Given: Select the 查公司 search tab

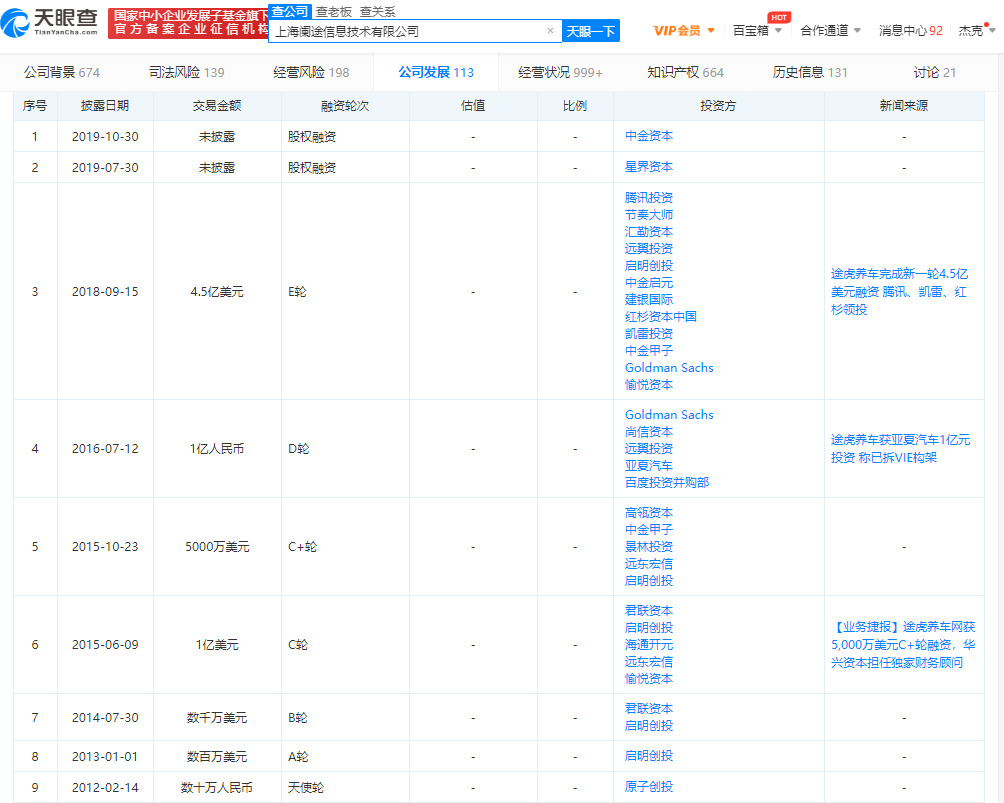Looking at the screenshot, I should coord(289,12).
